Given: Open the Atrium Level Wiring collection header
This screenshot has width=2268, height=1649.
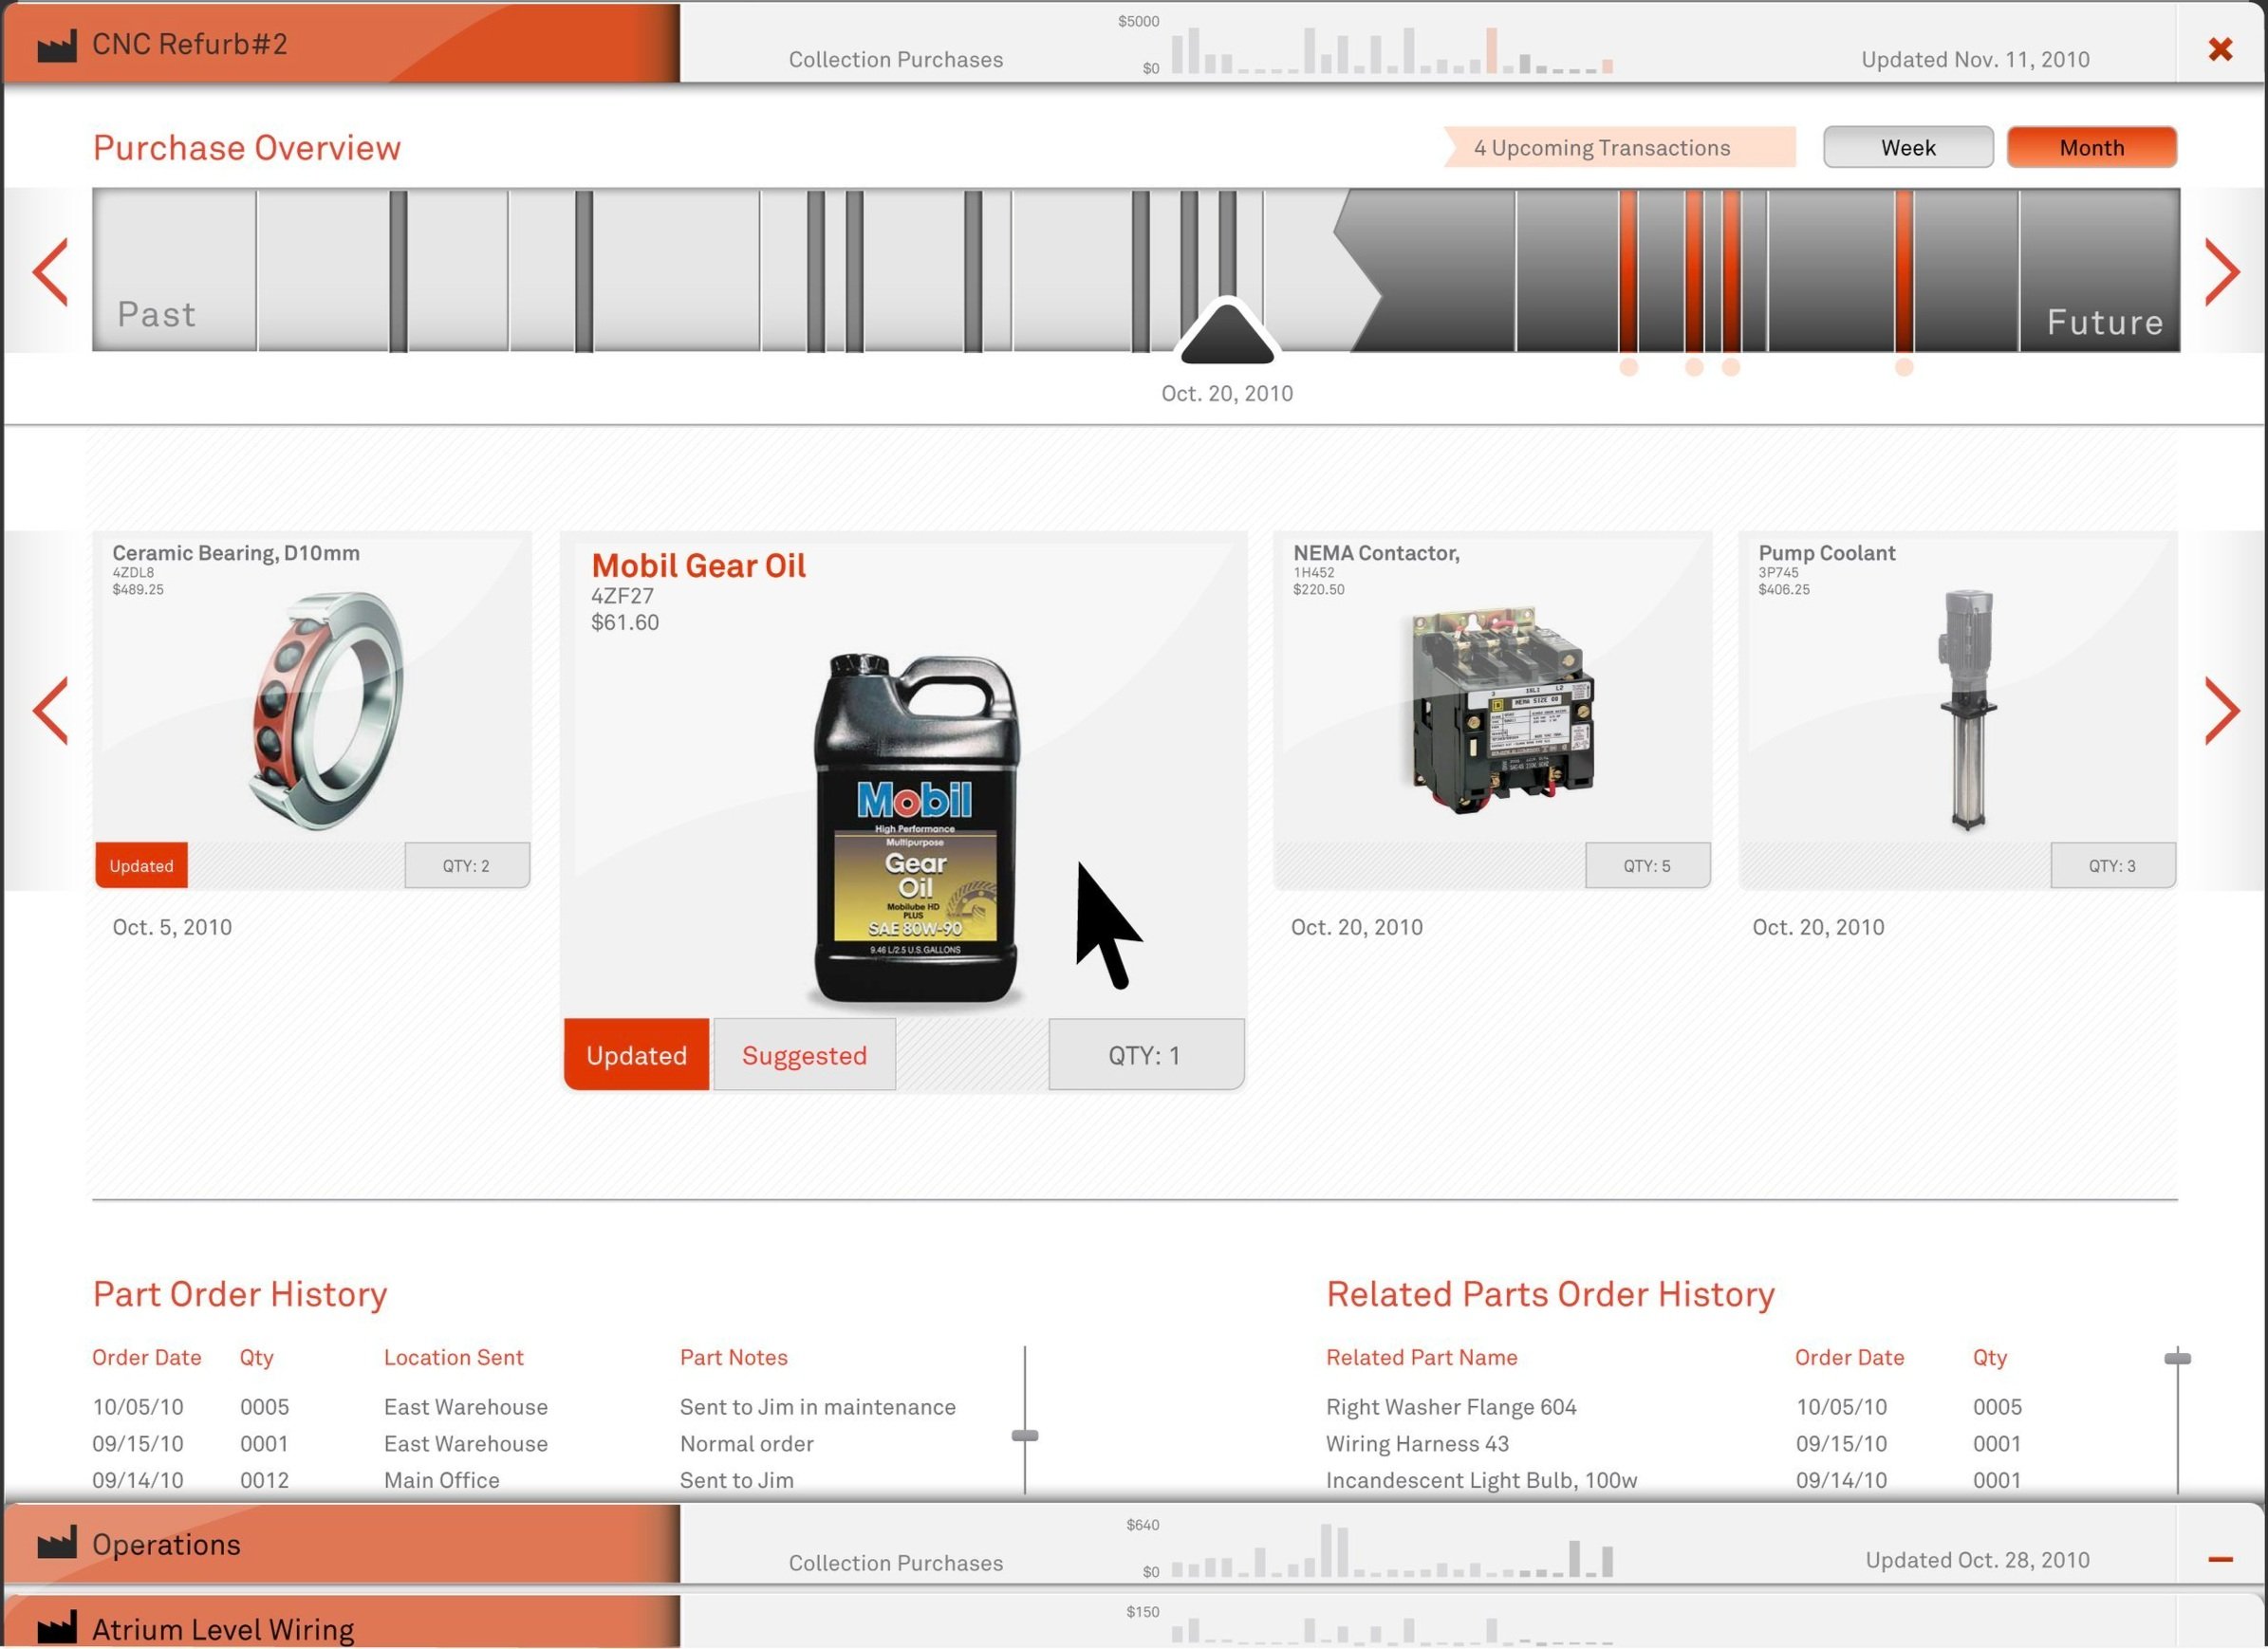Looking at the screenshot, I should 342,1622.
